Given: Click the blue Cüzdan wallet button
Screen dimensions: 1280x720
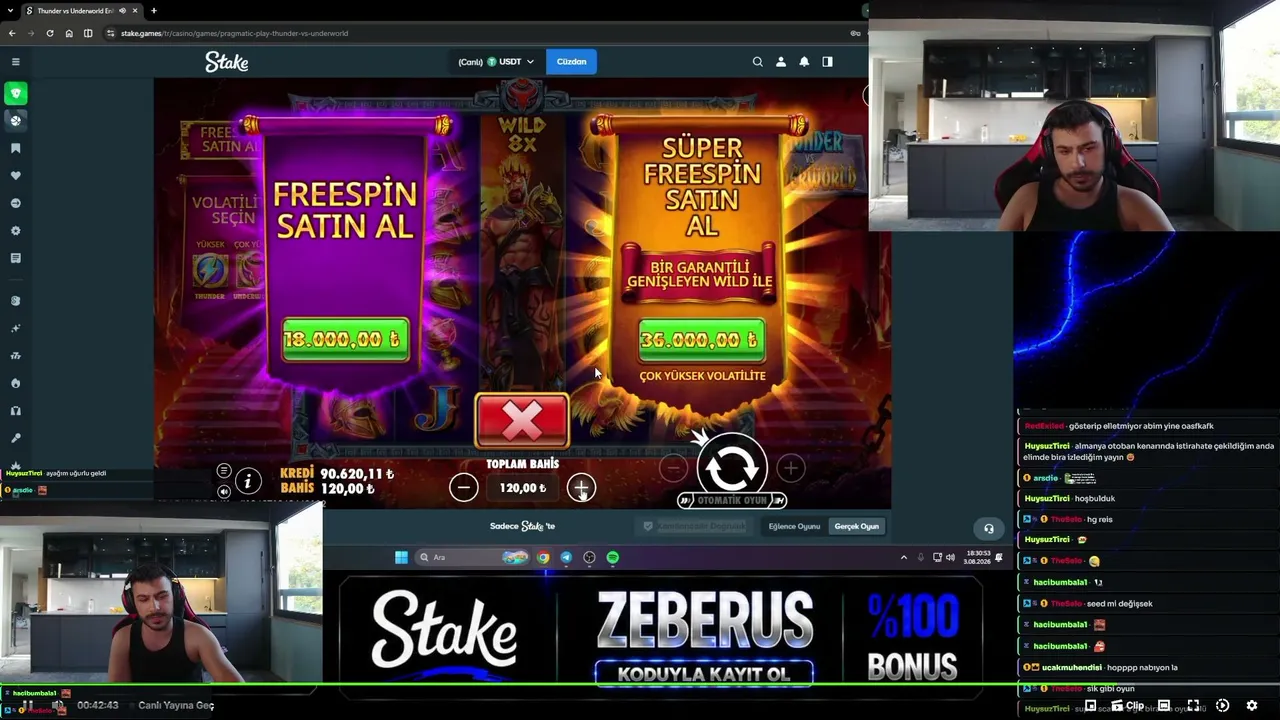Looking at the screenshot, I should [572, 62].
